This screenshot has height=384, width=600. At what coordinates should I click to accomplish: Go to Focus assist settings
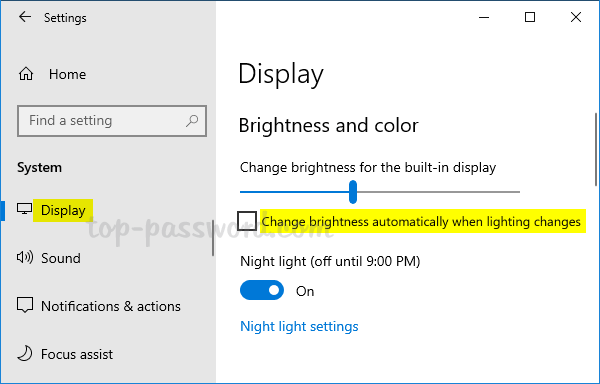pyautogui.click(x=77, y=354)
